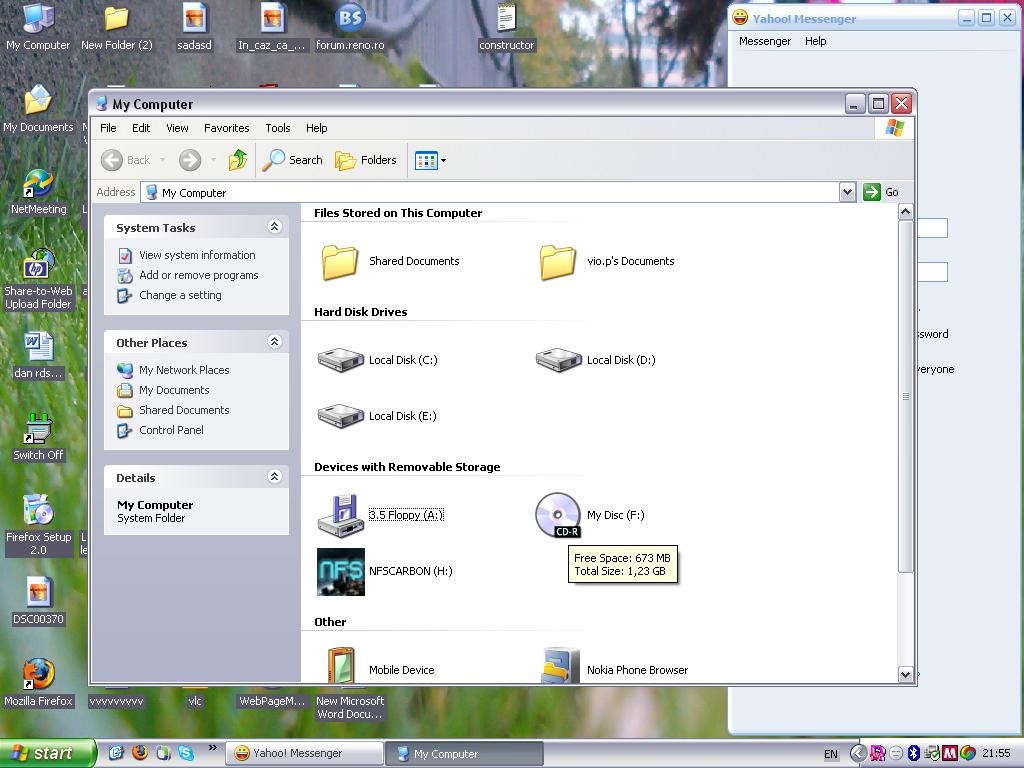Click the Forward arrow toolbar button
Image resolution: width=1024 pixels, height=768 pixels.
click(190, 160)
